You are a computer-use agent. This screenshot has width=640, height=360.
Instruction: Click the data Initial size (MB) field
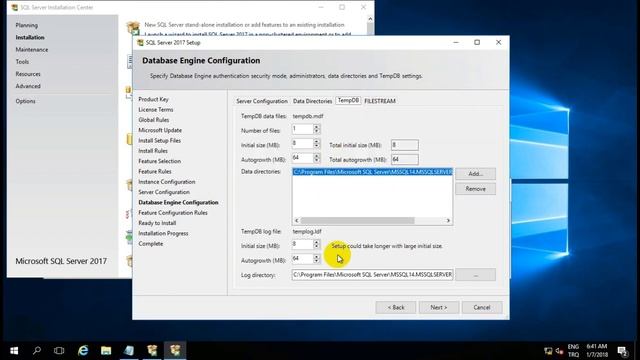pos(302,144)
